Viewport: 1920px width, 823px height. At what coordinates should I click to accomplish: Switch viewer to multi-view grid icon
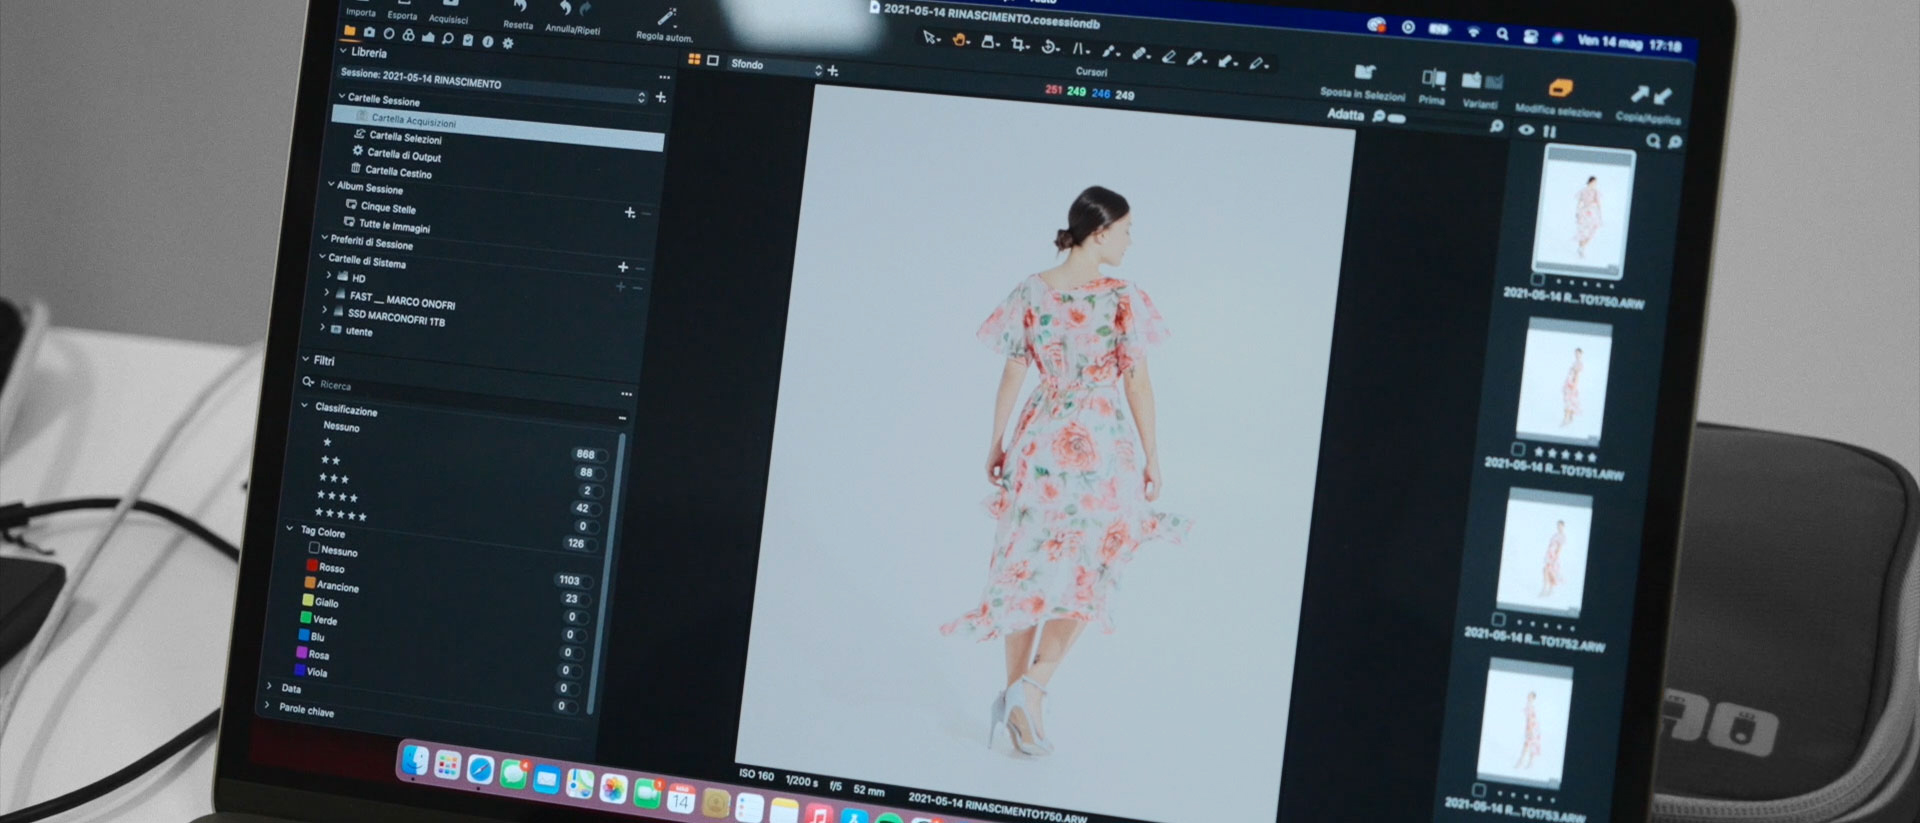[694, 60]
